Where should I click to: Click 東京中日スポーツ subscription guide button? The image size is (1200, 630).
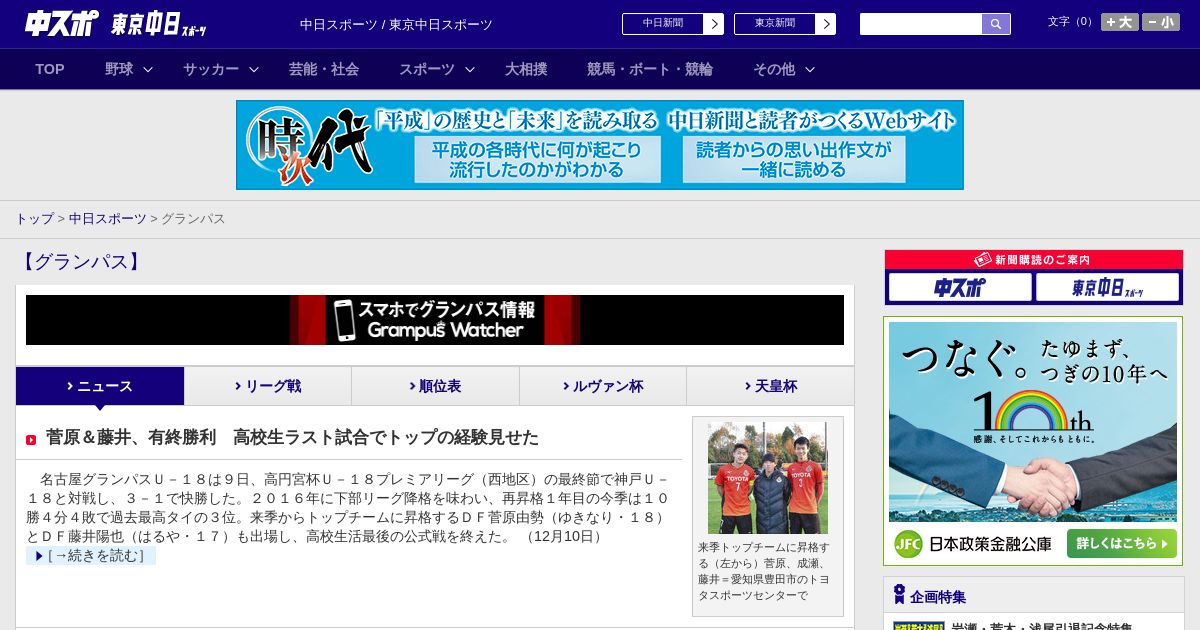(1108, 288)
